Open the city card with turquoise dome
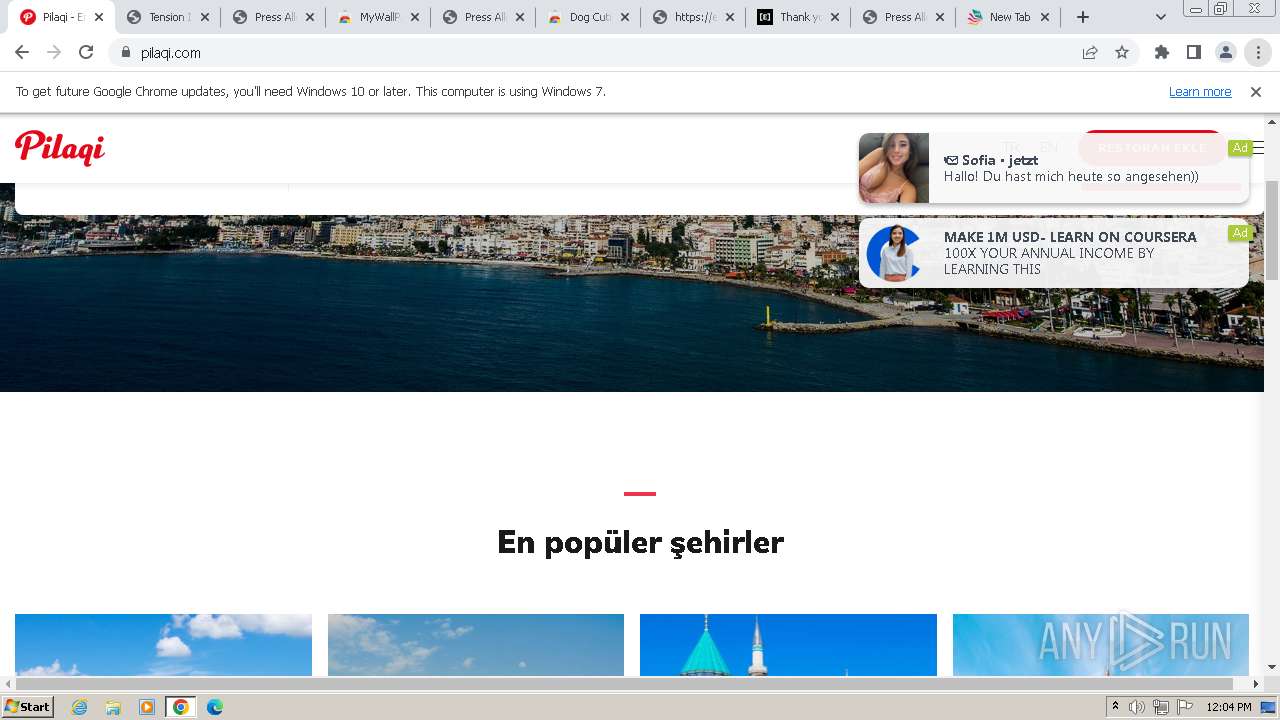 788,645
